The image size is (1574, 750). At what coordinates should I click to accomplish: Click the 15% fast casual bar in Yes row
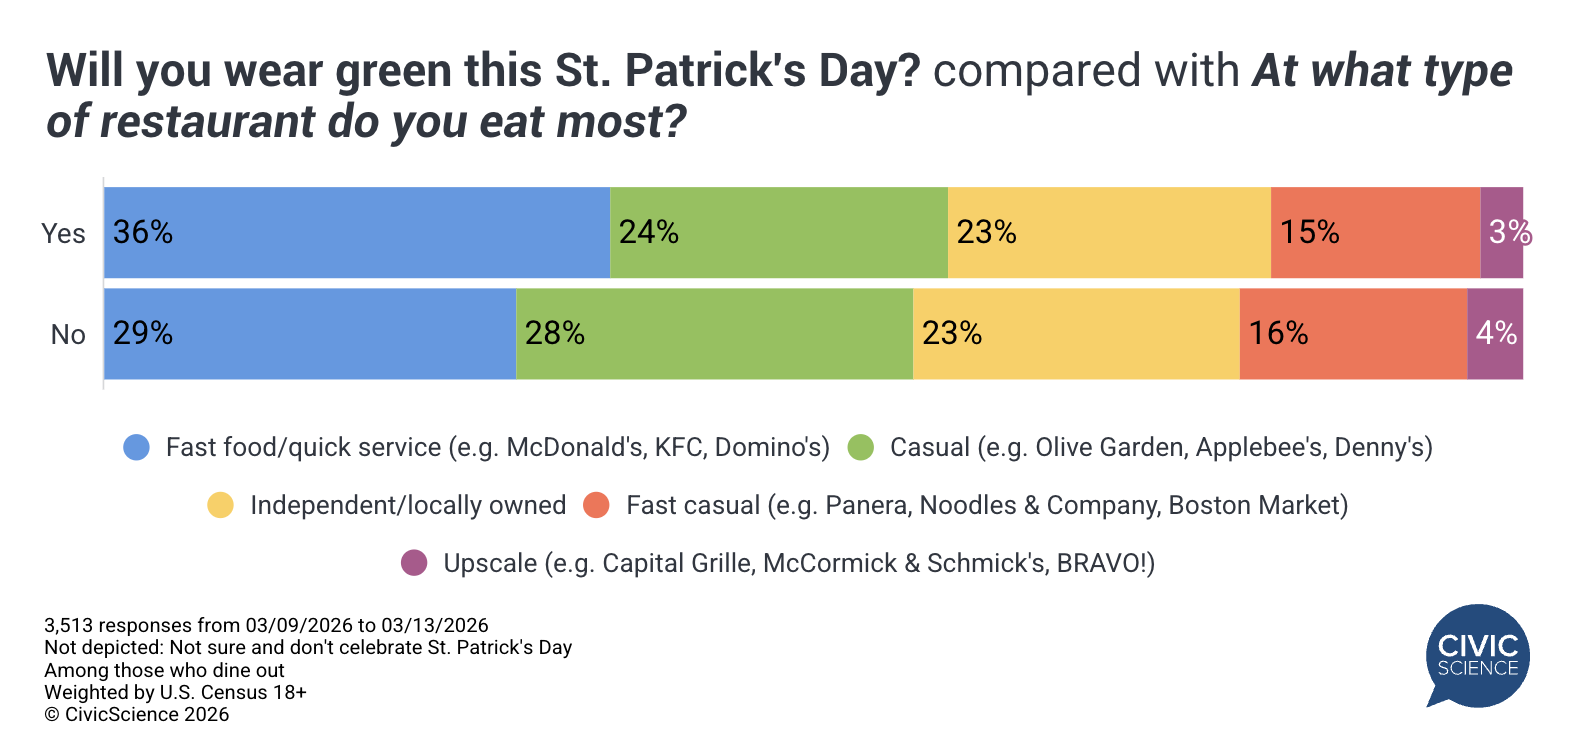click(x=1375, y=232)
